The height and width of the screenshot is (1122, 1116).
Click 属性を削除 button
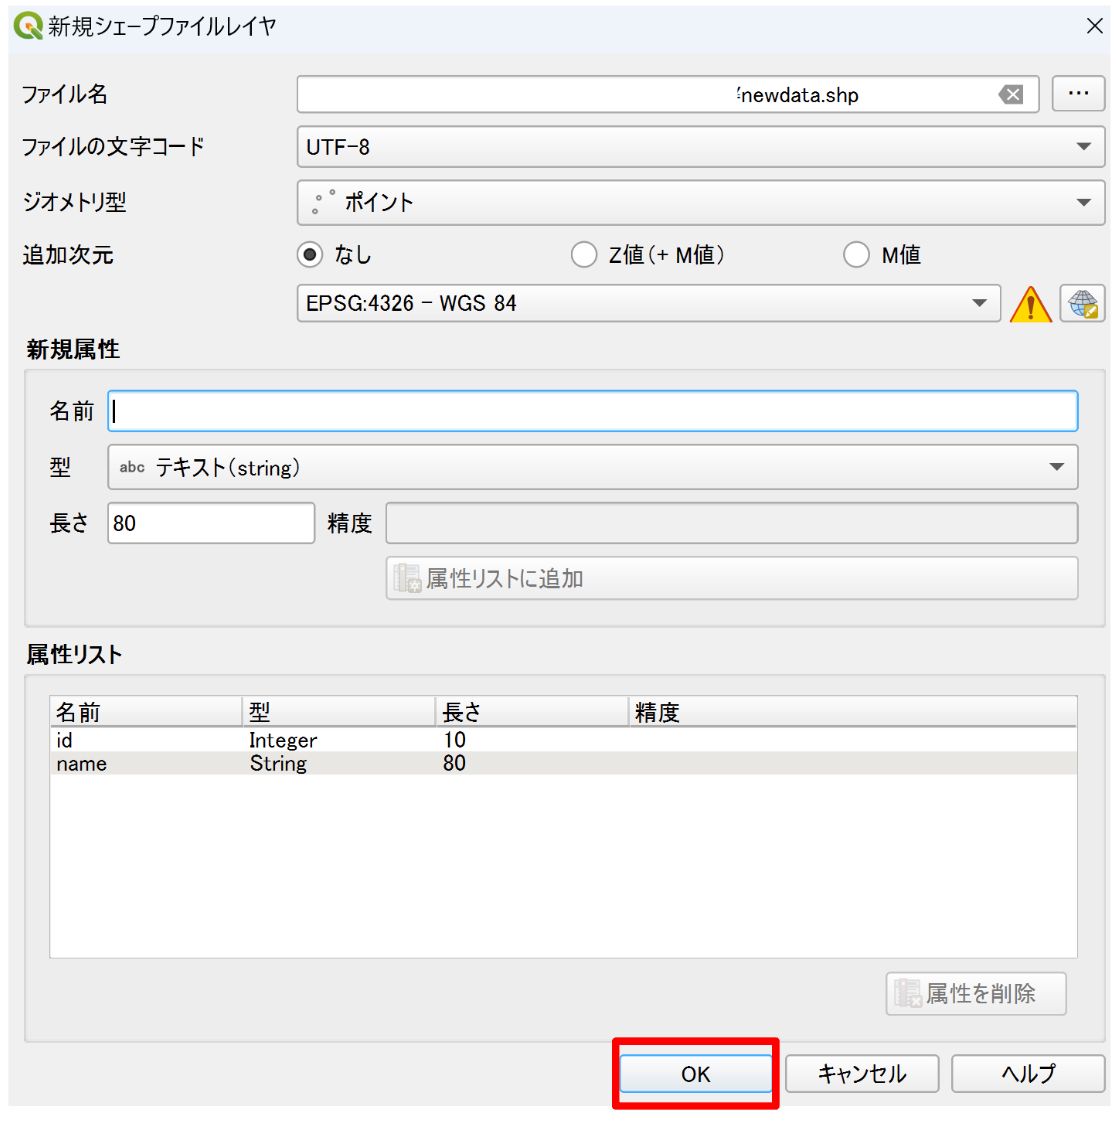coord(976,993)
